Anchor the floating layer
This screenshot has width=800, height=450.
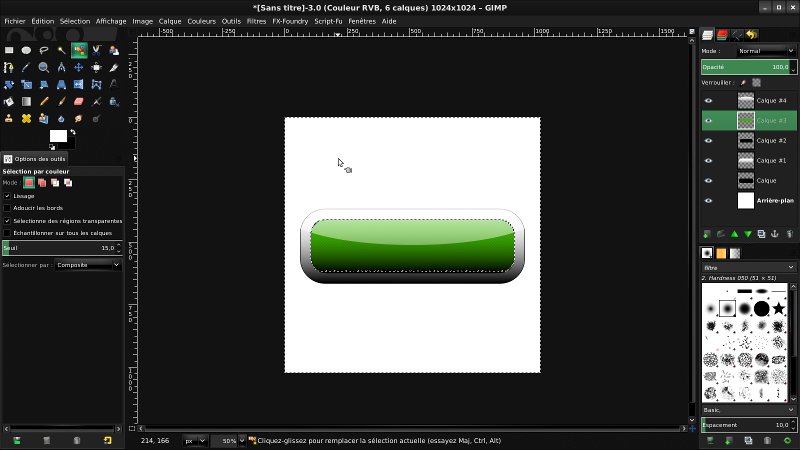point(775,234)
